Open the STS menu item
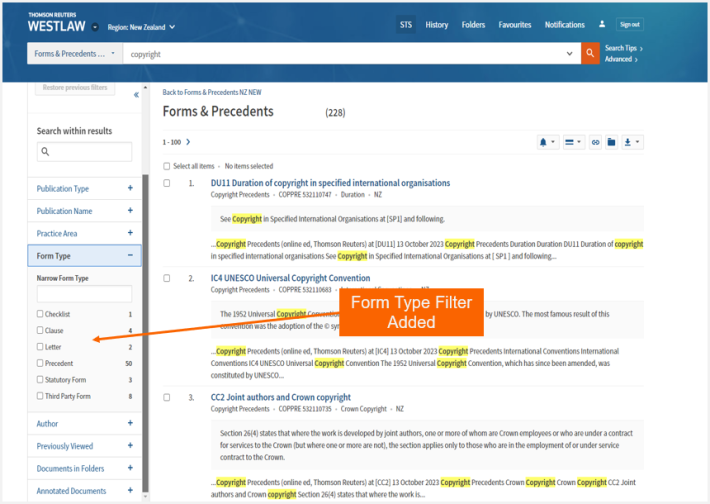710x504 pixels. 406,24
